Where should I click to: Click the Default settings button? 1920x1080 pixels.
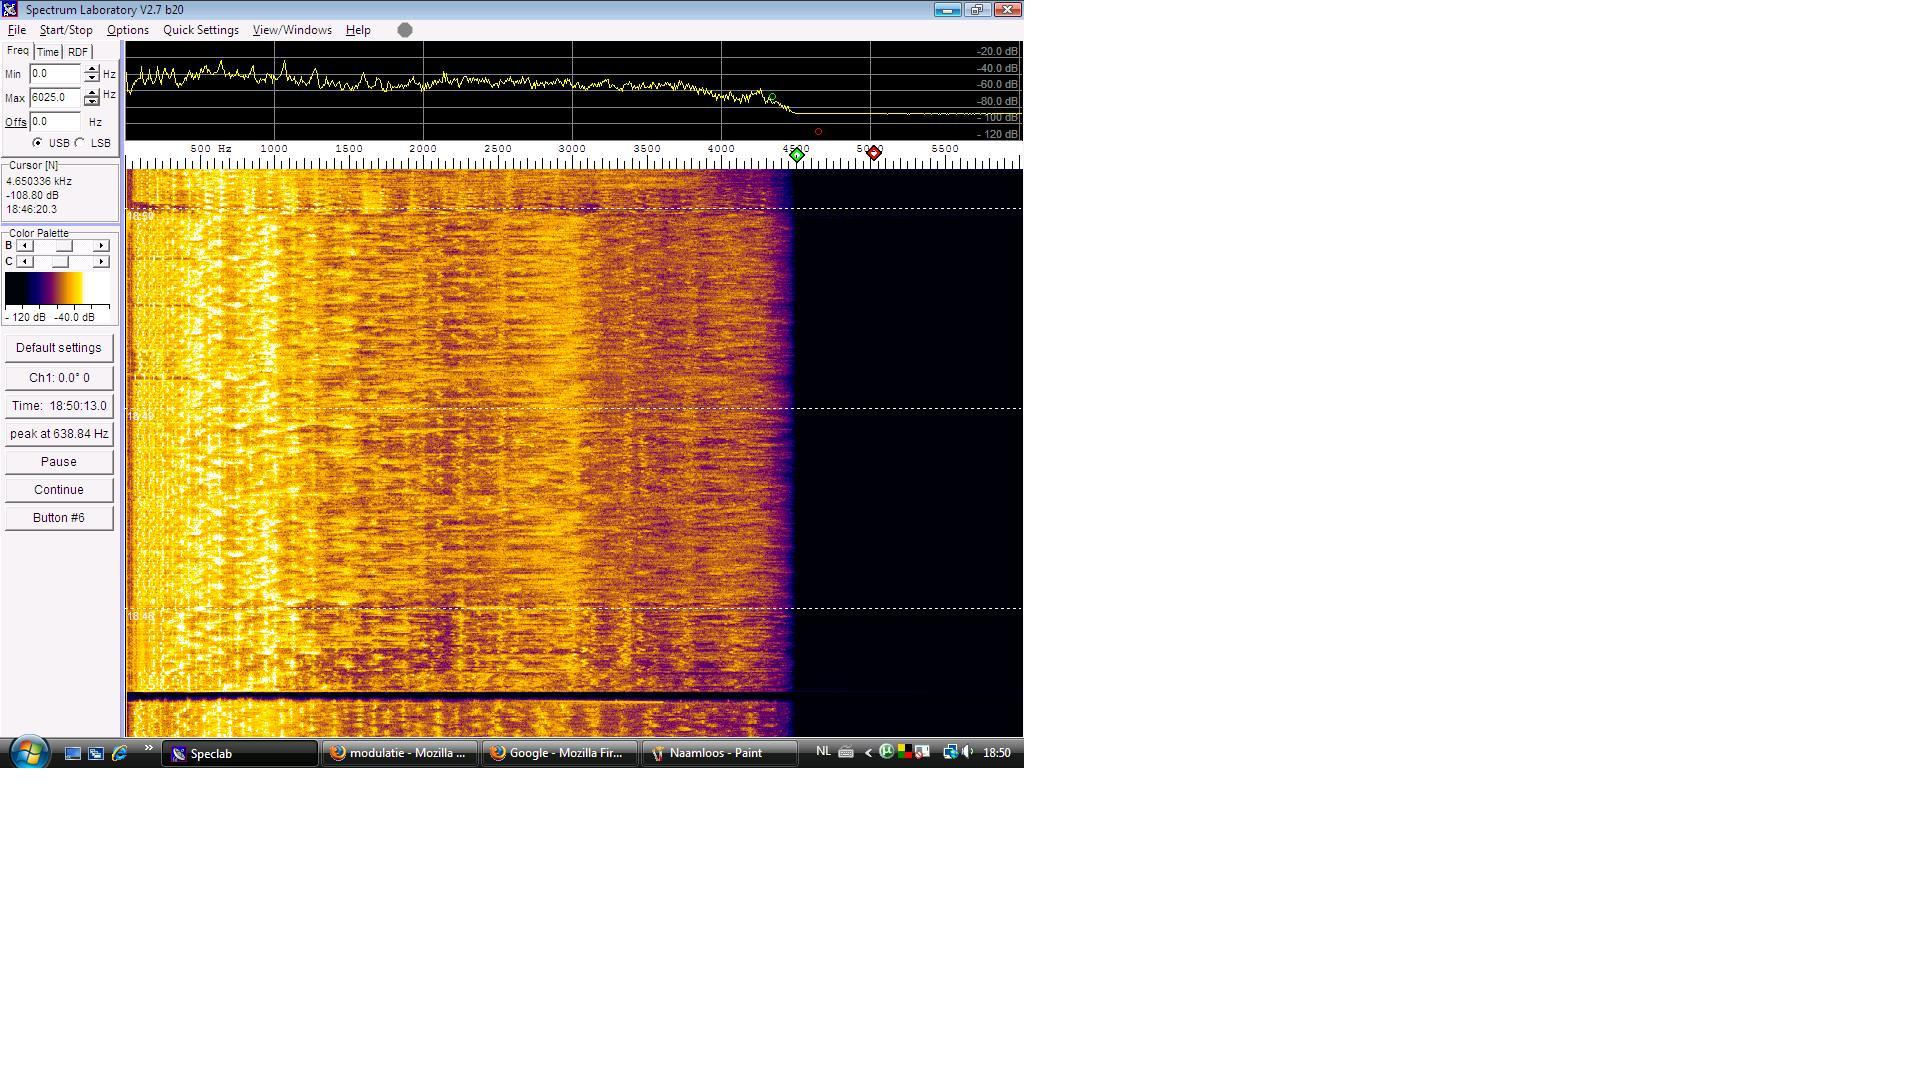(58, 348)
